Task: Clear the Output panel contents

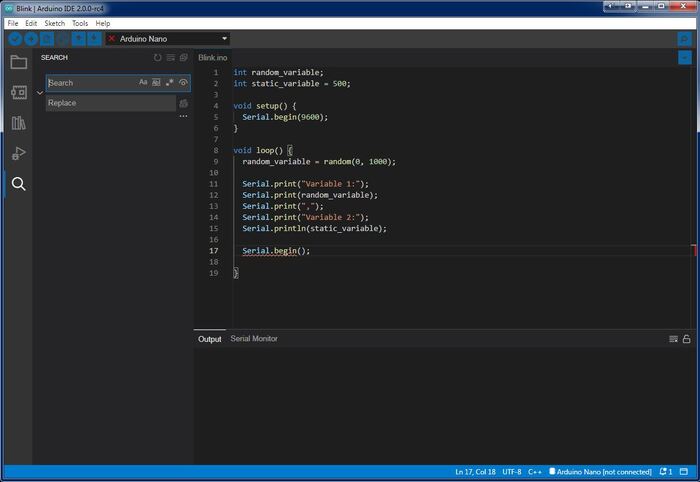Action: click(x=673, y=339)
